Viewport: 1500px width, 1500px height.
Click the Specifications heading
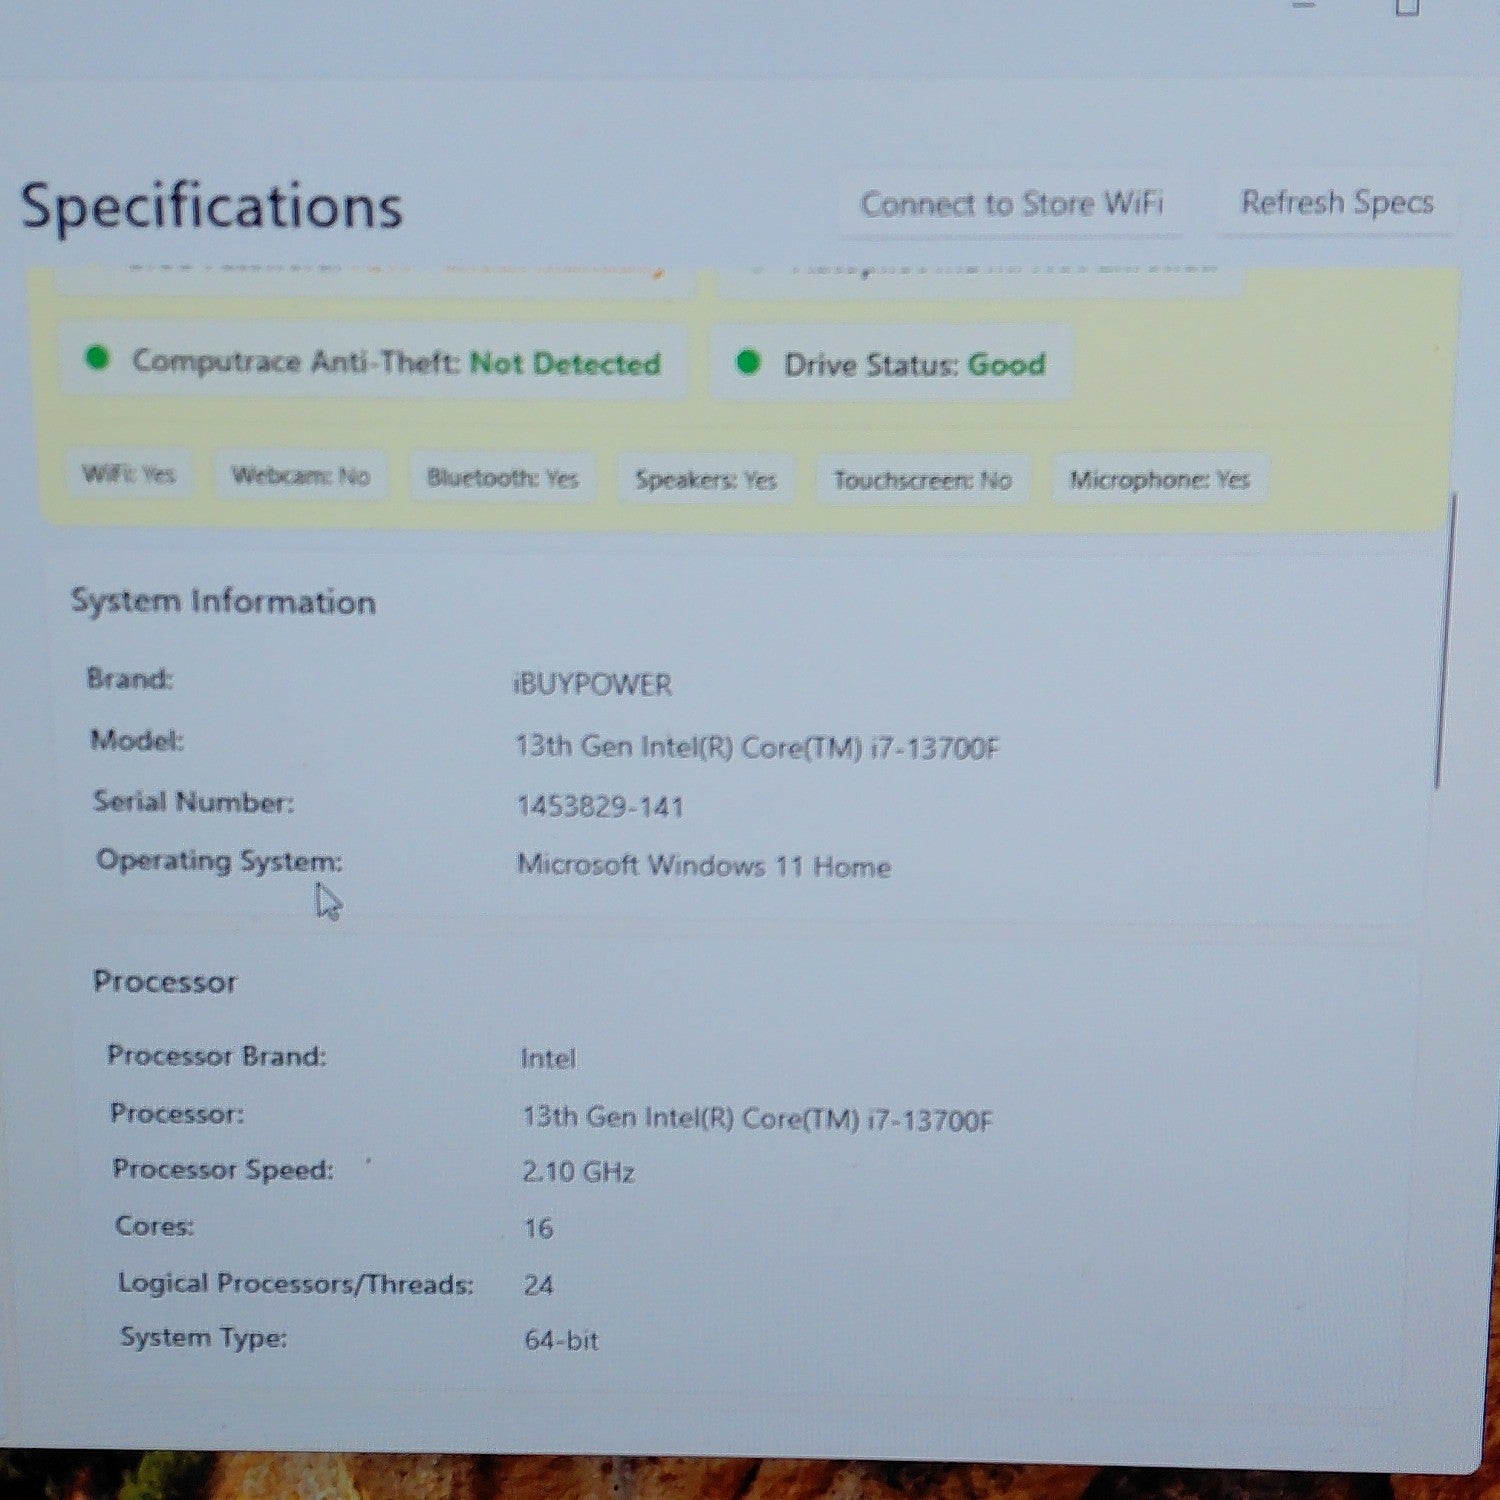[x=211, y=207]
